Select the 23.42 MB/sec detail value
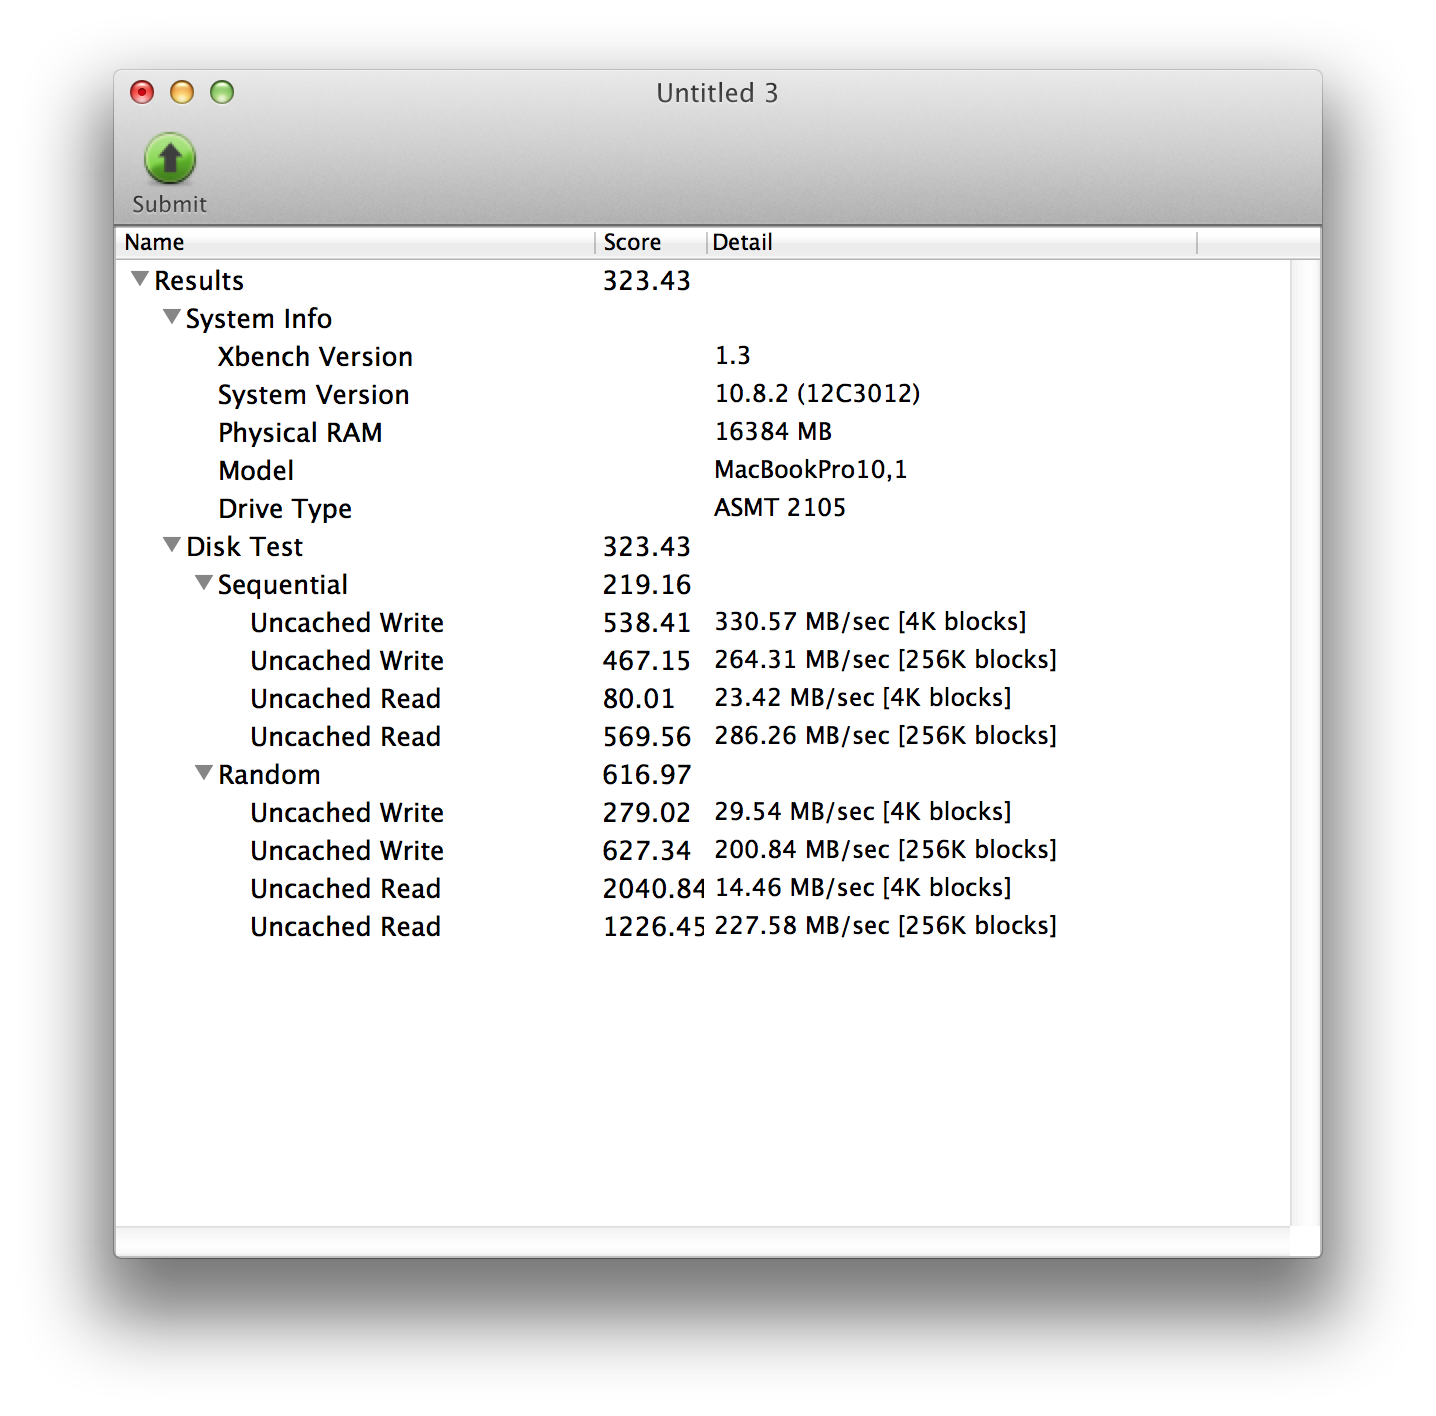The image size is (1436, 1416). pos(862,698)
